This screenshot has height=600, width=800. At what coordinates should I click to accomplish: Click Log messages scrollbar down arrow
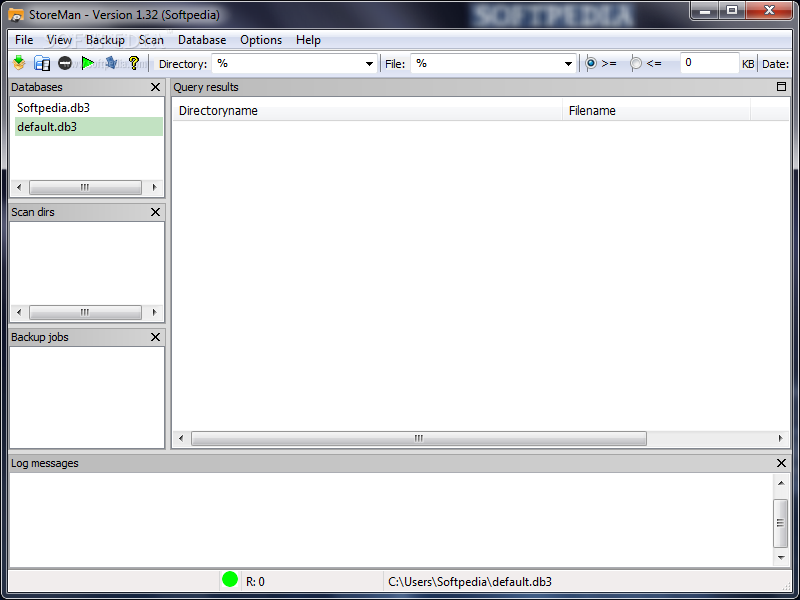(781, 558)
